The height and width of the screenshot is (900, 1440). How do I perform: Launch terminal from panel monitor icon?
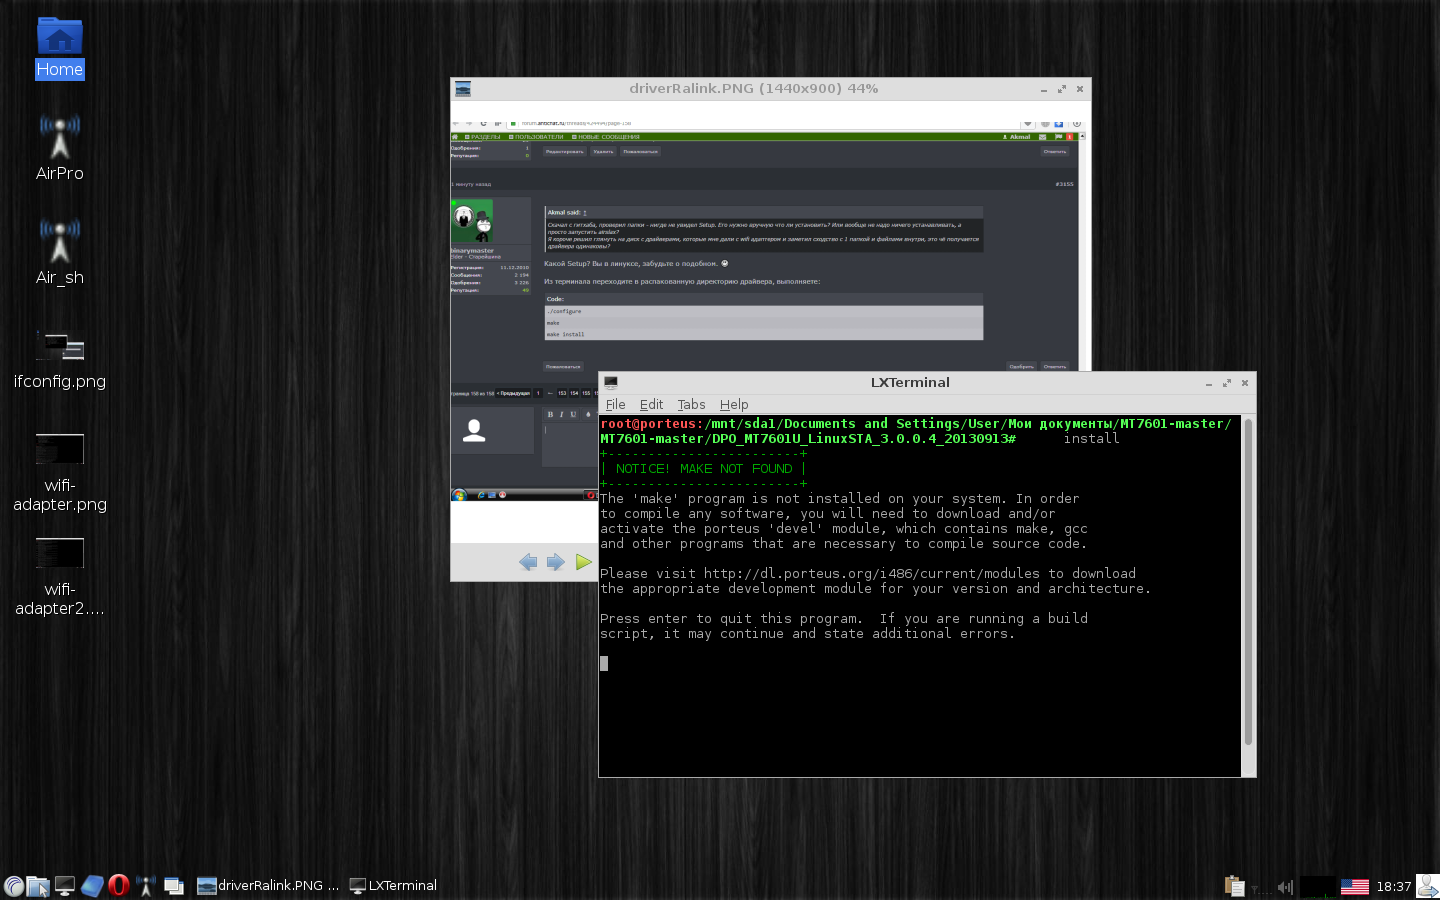[65, 886]
